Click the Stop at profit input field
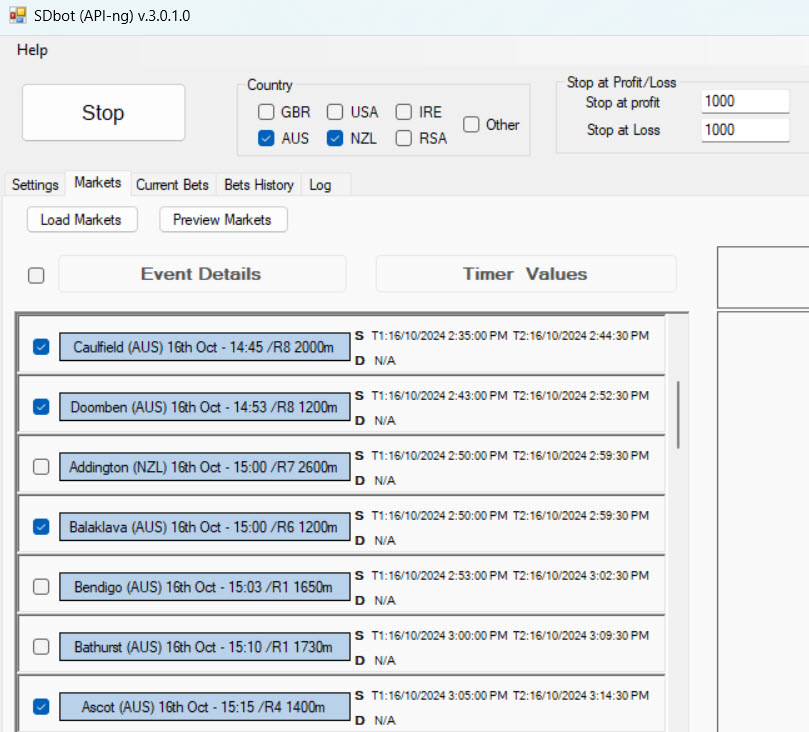This screenshot has height=732, width=809. coord(745,102)
